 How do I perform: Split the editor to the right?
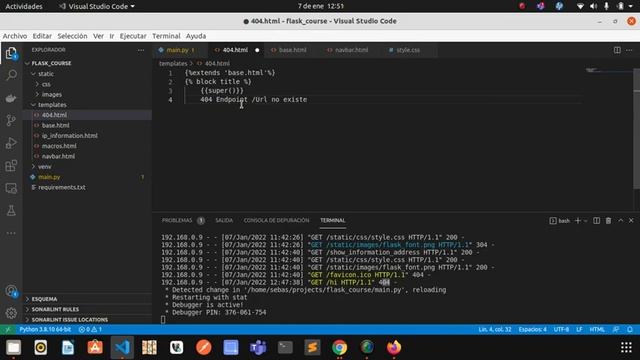(617, 50)
